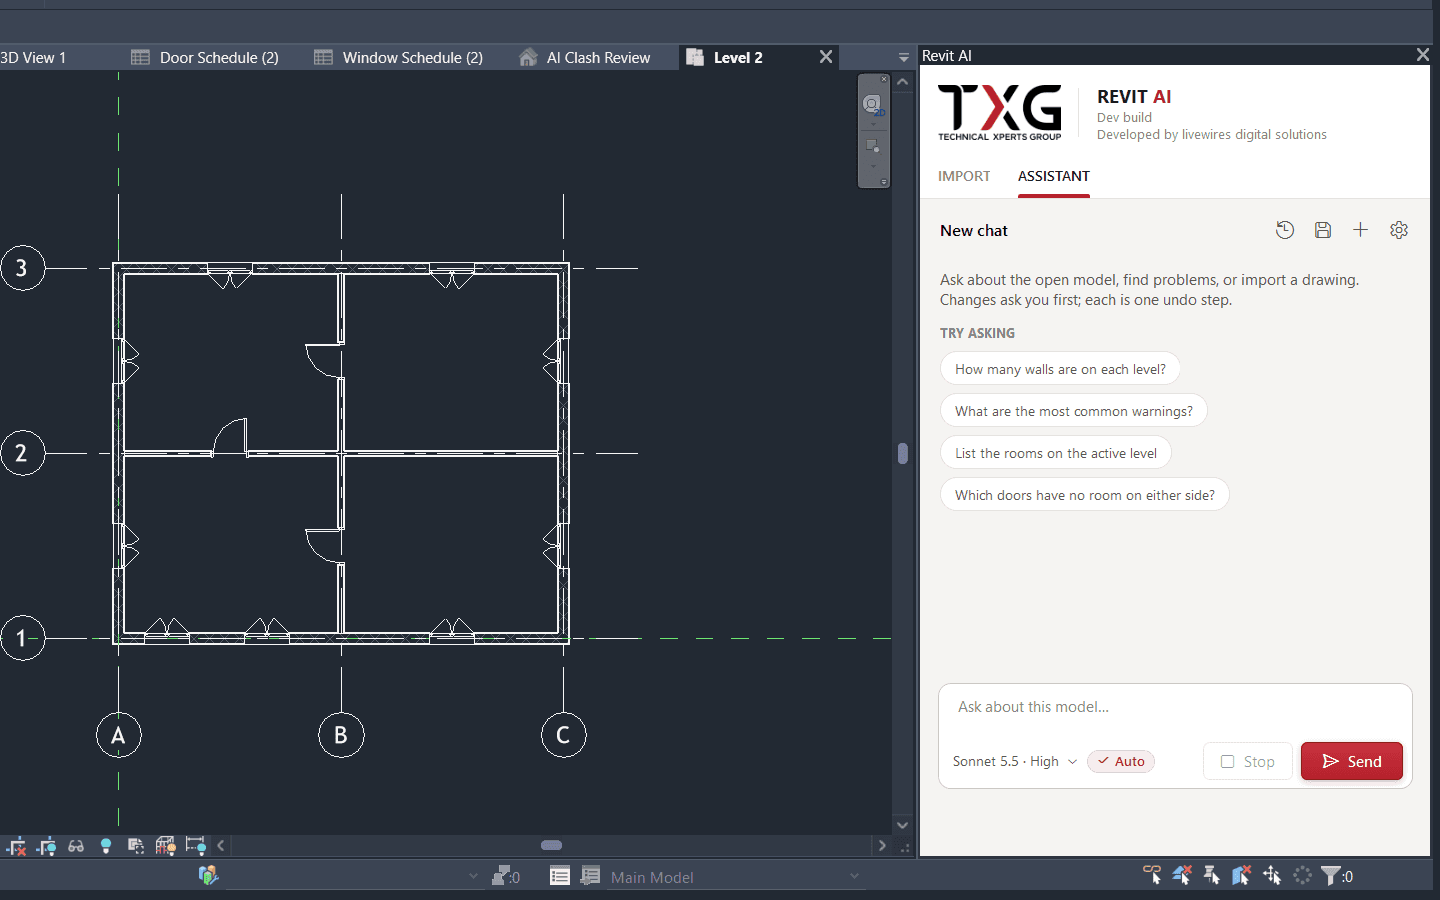1440x900 pixels.
Task: Click the Send button
Action: pyautogui.click(x=1352, y=761)
